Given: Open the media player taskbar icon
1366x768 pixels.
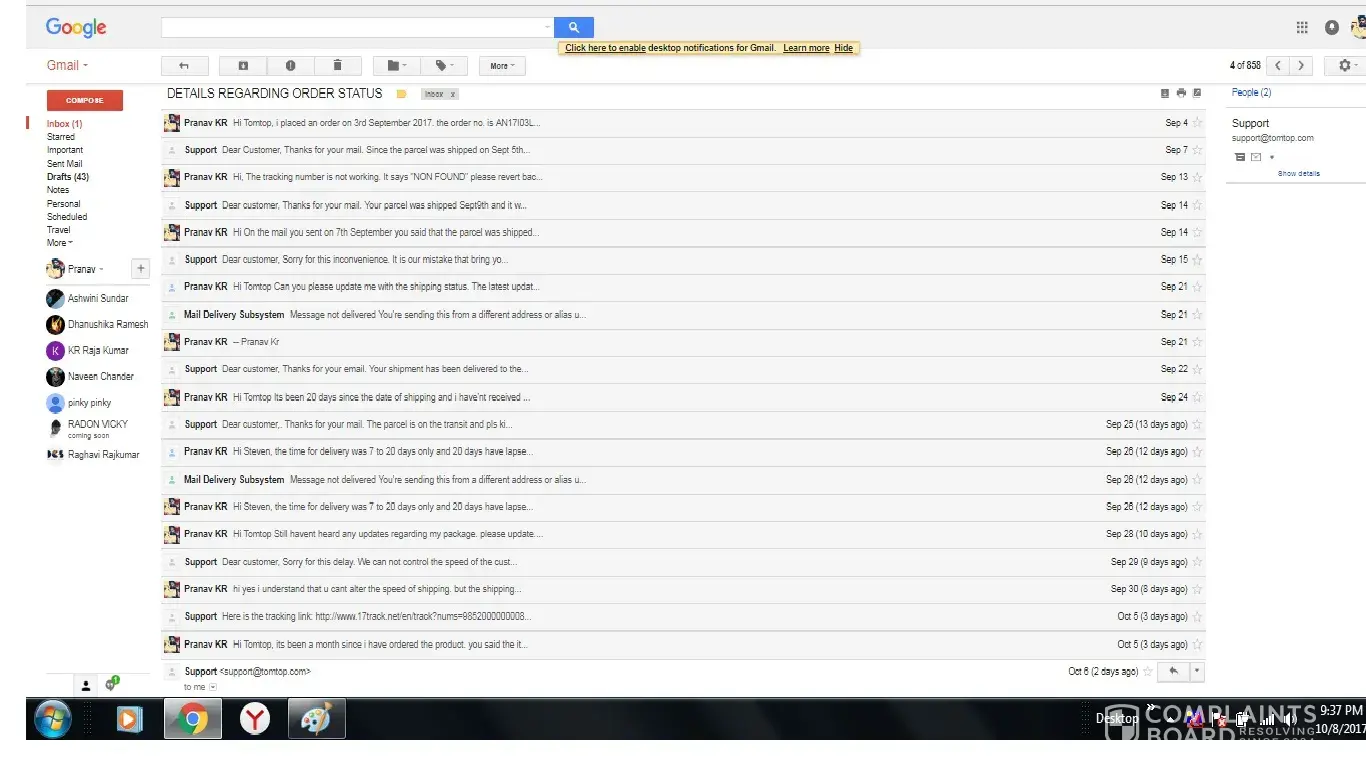Looking at the screenshot, I should click(129, 719).
